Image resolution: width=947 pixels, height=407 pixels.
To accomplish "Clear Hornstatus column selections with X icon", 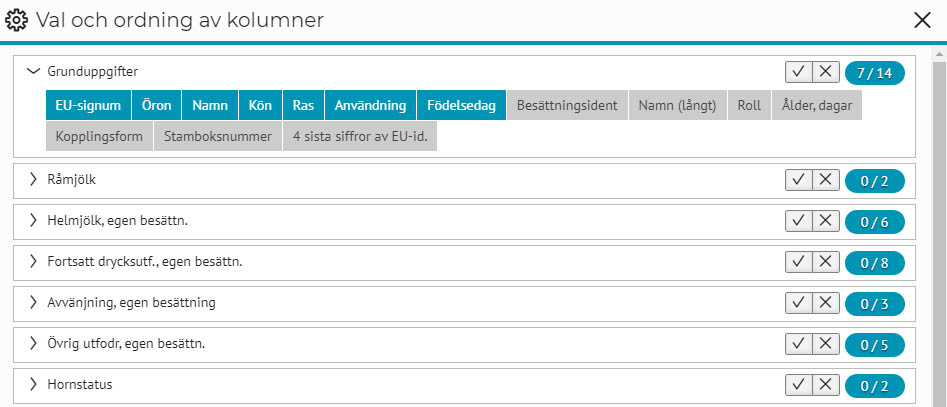I will tap(826, 385).
